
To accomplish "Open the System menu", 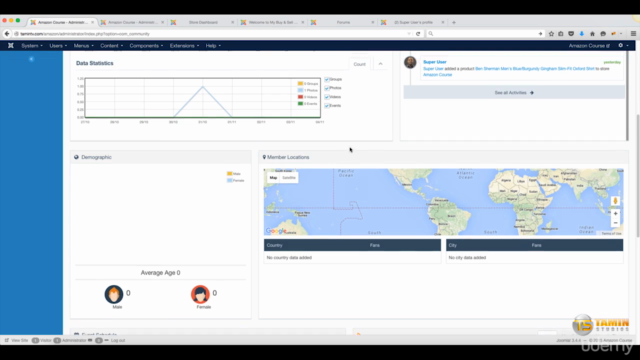I will pos(32,46).
